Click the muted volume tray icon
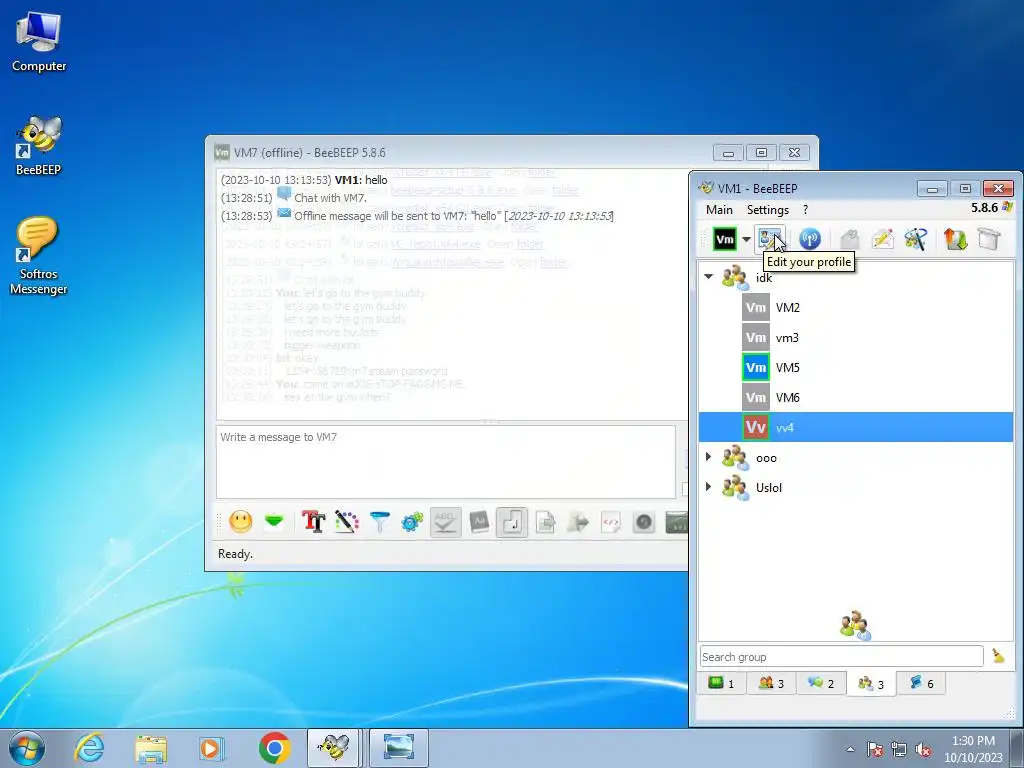1024x768 pixels. 923,749
